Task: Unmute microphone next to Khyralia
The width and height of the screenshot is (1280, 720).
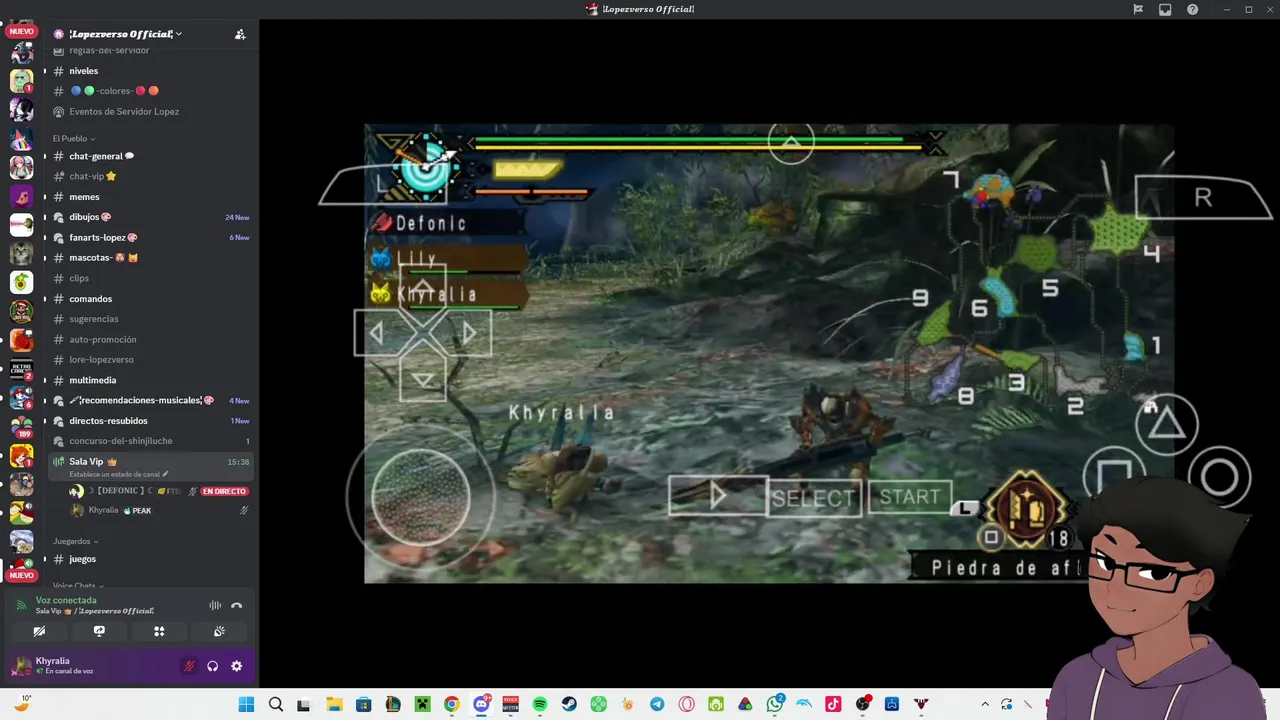Action: pyautogui.click(x=189, y=666)
